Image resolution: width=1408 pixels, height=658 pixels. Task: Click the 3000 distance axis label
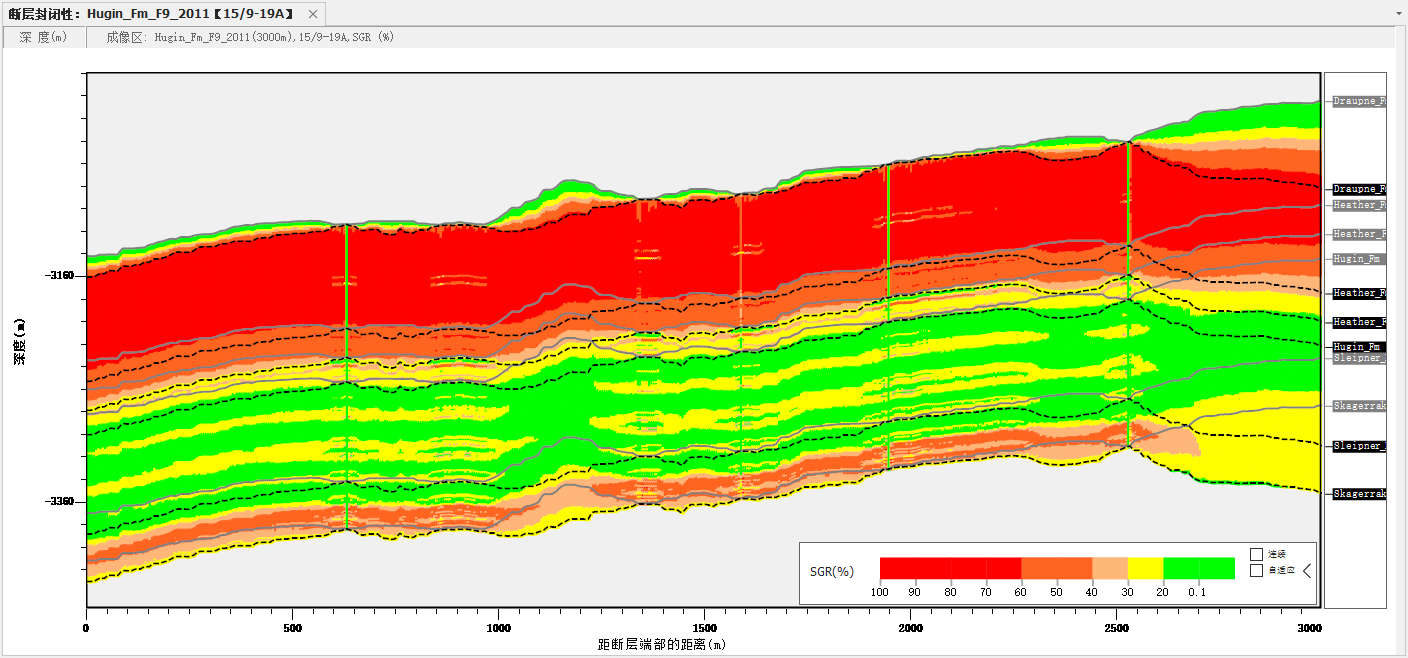coord(1308,628)
